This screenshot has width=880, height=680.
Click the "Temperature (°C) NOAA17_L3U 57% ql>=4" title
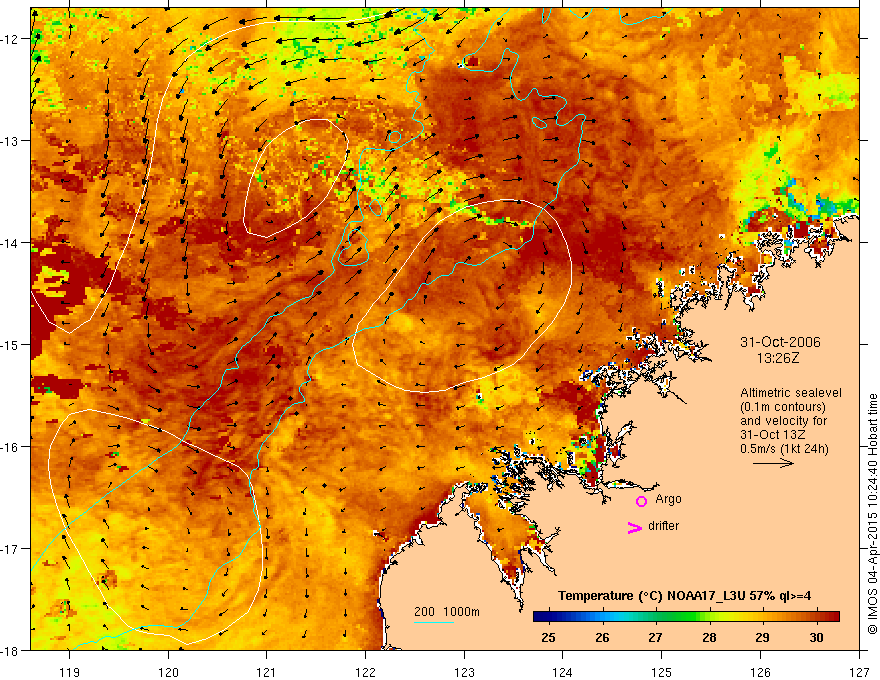point(684,596)
